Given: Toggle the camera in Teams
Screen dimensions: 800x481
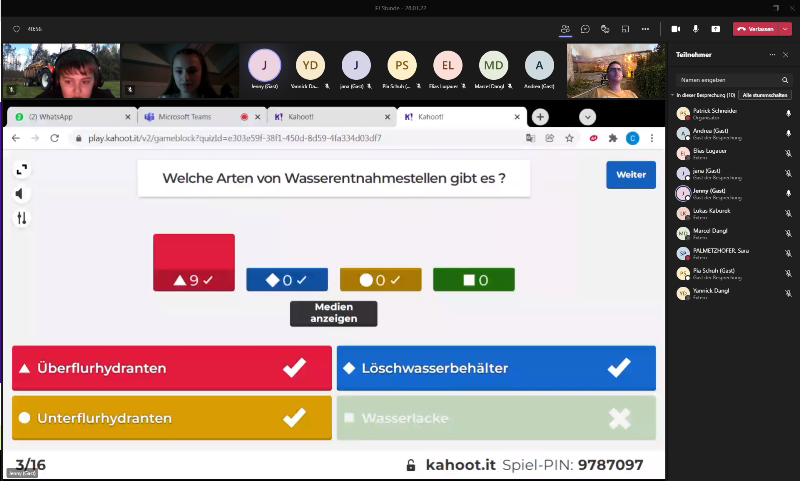Looking at the screenshot, I should pyautogui.click(x=676, y=29).
